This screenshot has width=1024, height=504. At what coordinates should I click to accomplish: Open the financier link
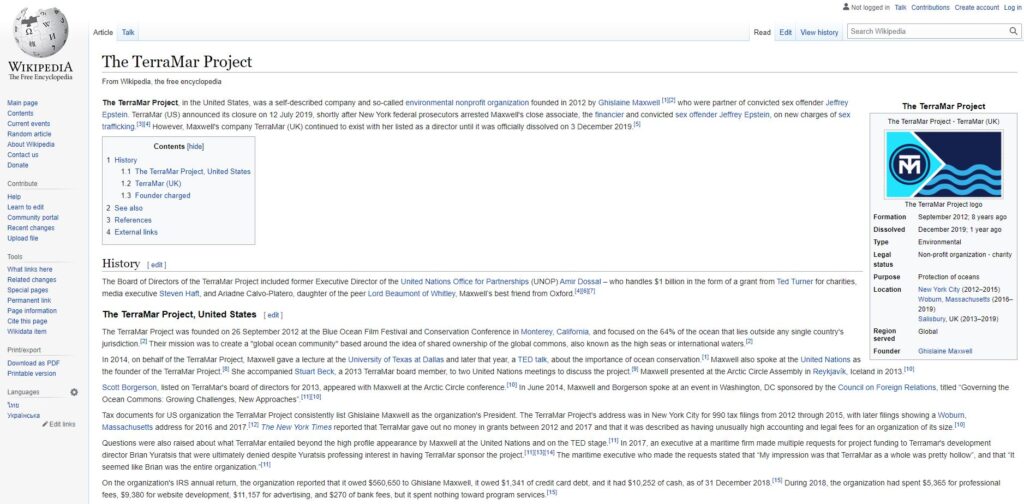coord(609,115)
